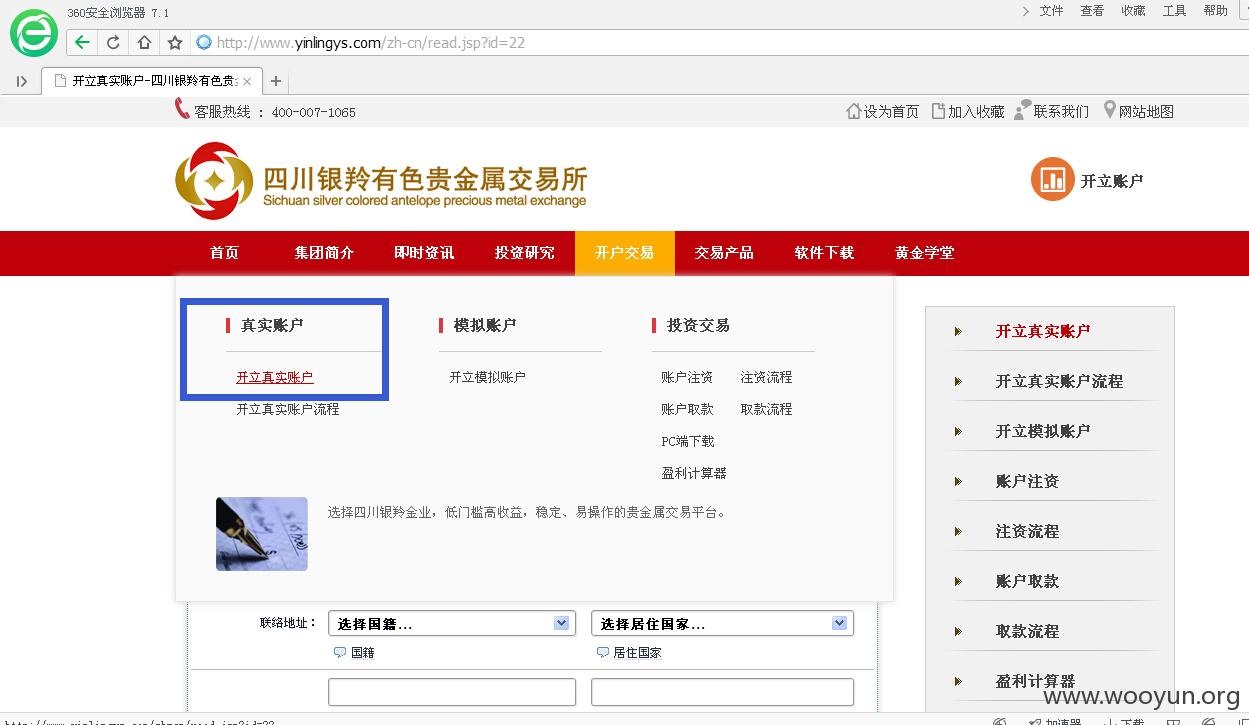Reload the page with refresh icon
This screenshot has height=725, width=1249.
[x=113, y=42]
